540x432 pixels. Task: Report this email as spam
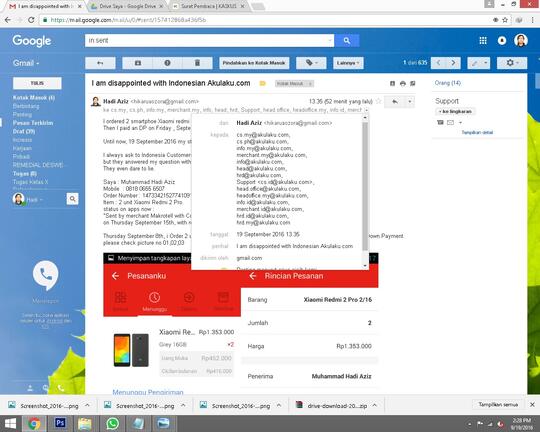pos(167,63)
